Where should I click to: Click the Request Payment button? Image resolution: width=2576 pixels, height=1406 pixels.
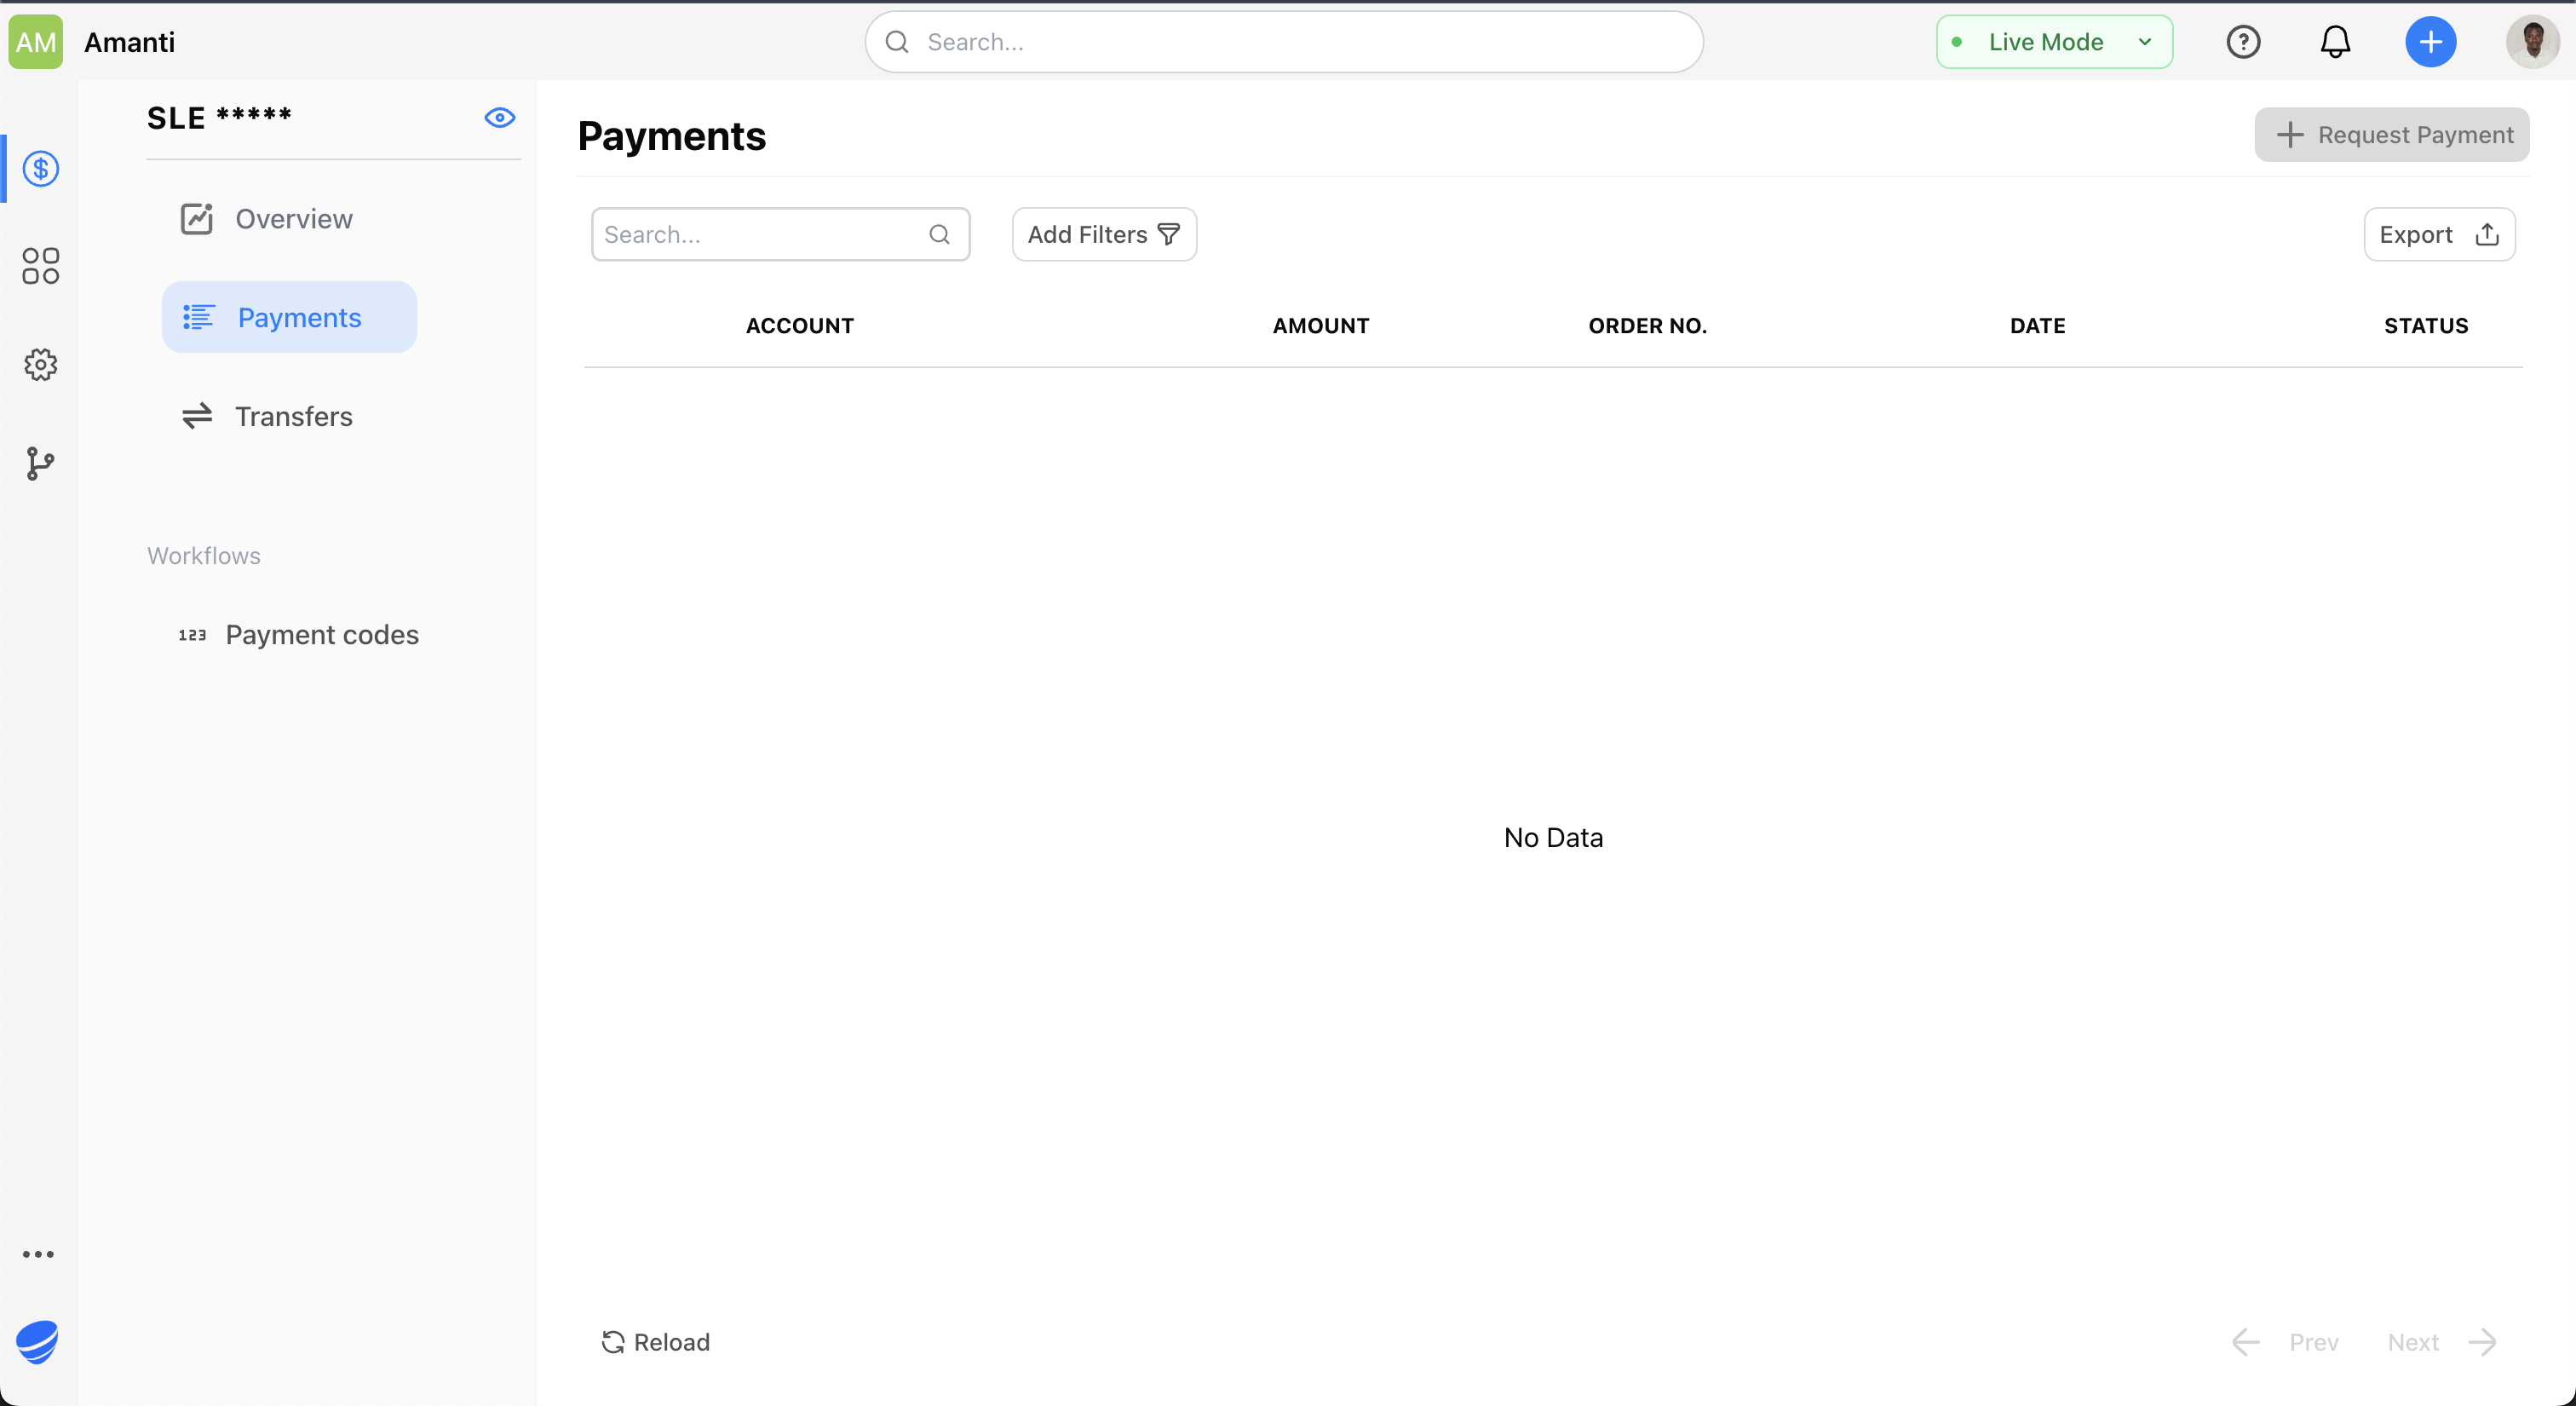point(2391,135)
